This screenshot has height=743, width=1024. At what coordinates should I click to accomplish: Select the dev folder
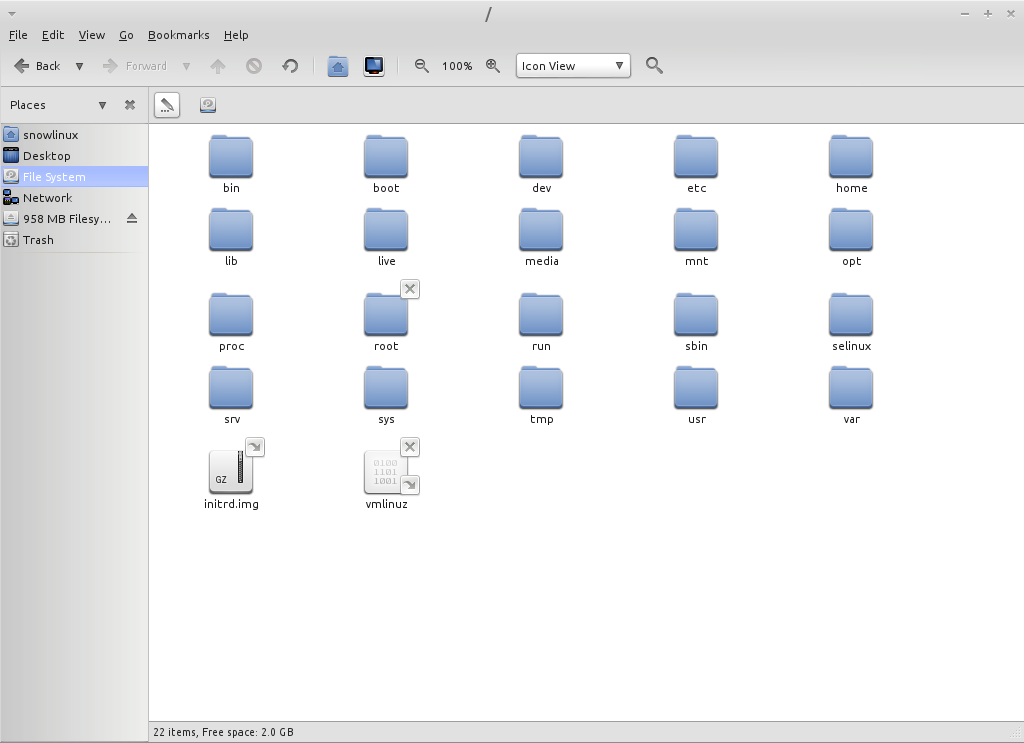pos(541,165)
